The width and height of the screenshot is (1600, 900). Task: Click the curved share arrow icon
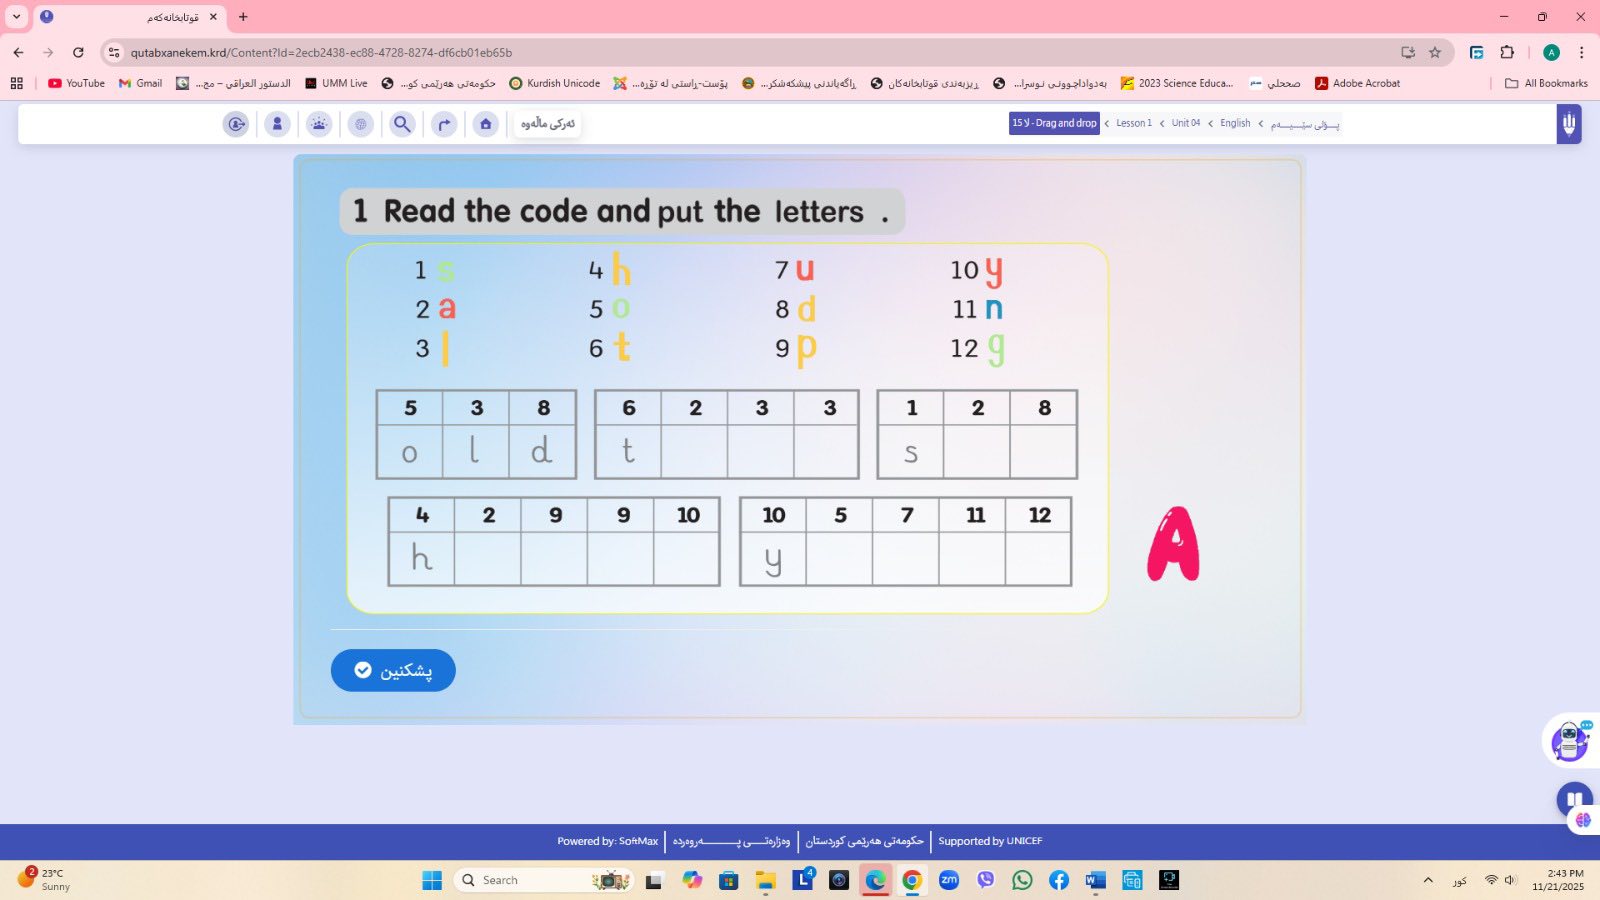pyautogui.click(x=444, y=124)
